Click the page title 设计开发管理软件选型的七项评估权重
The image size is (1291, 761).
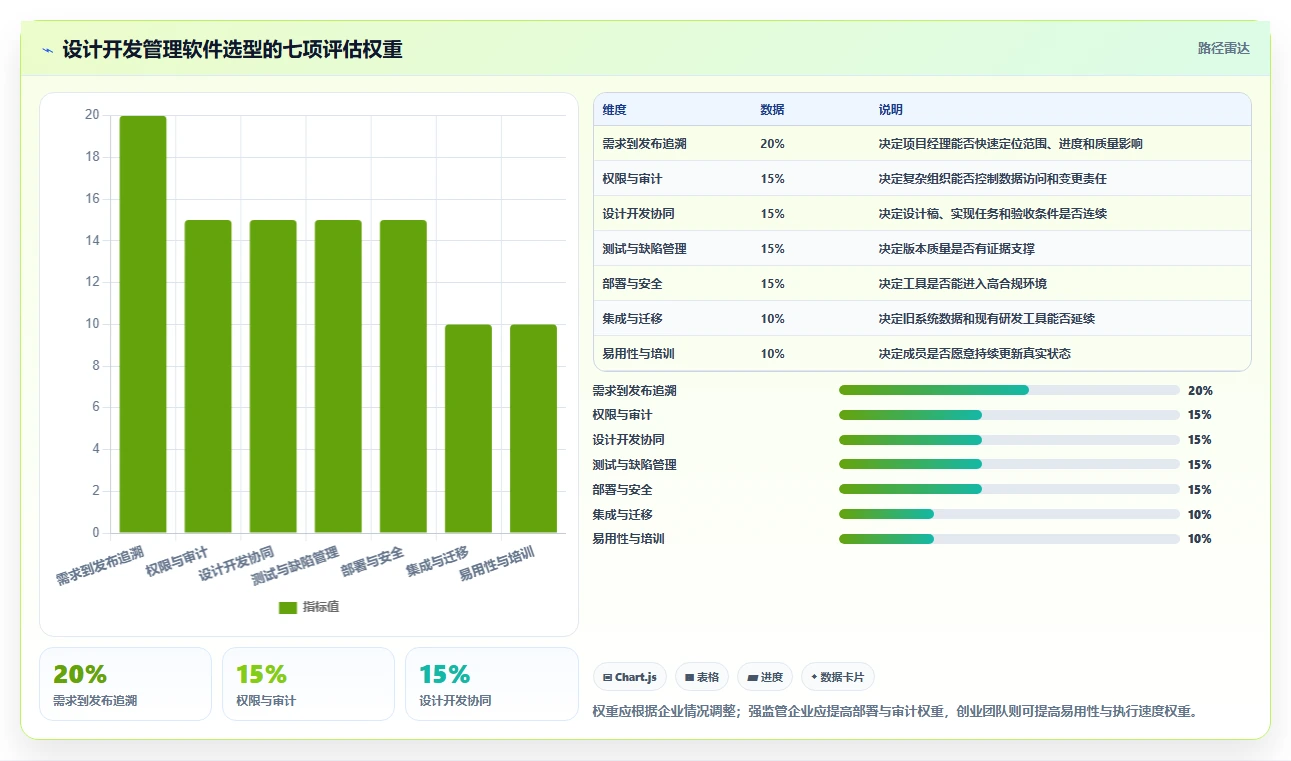pos(232,49)
